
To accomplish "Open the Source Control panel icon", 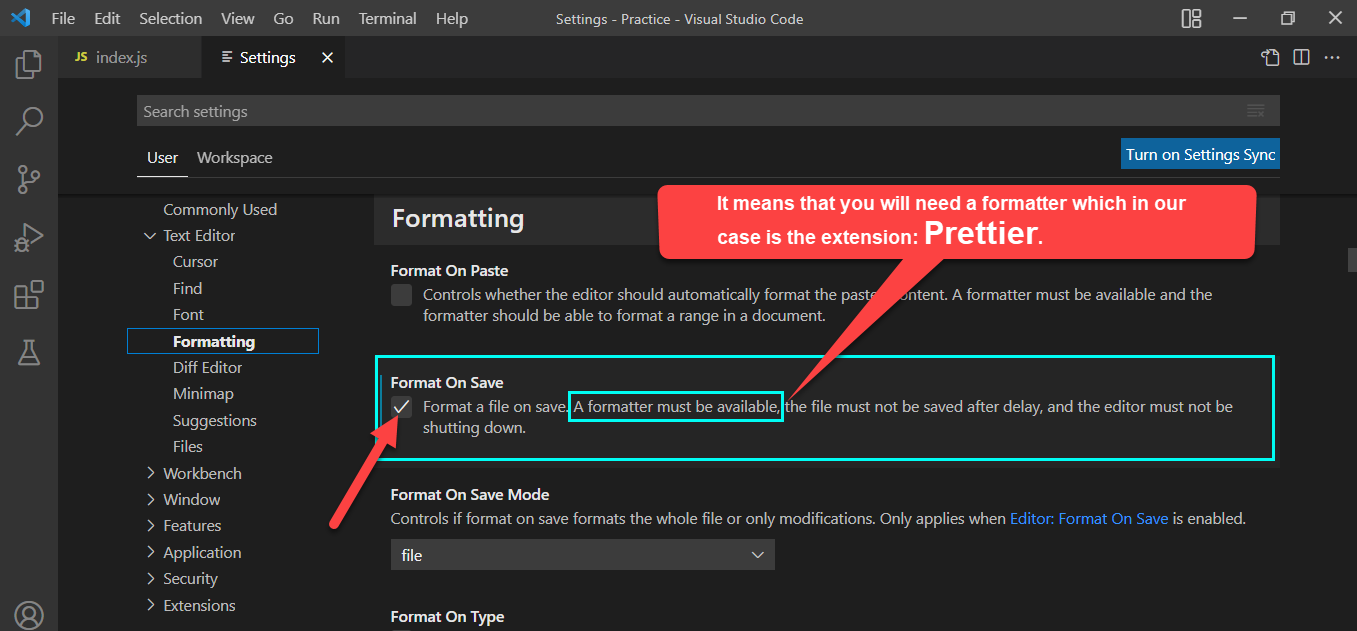I will click(x=28, y=178).
